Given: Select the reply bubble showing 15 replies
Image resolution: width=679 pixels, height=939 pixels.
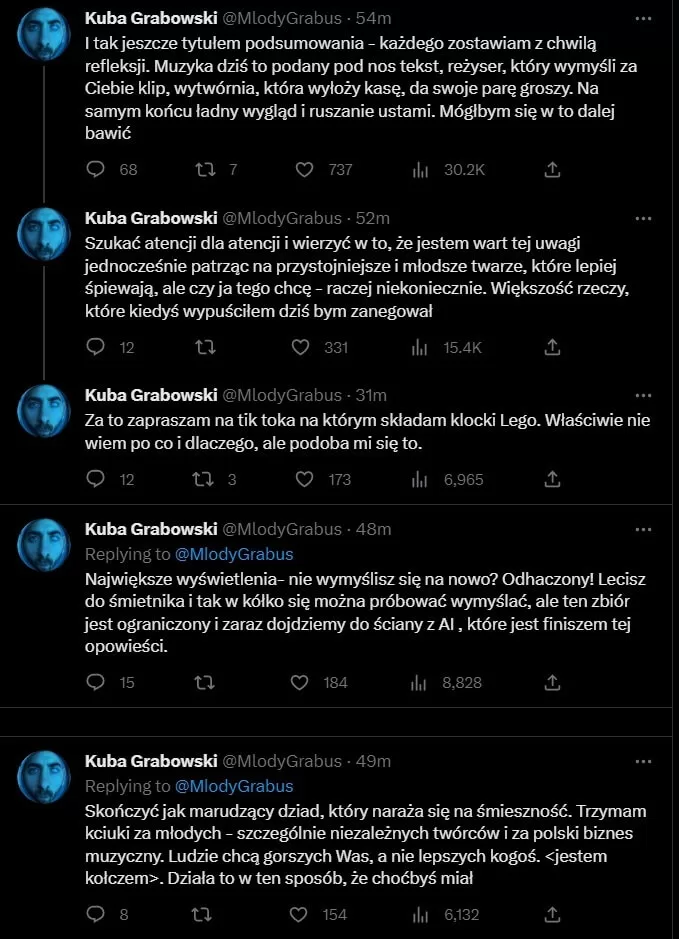Looking at the screenshot, I should [x=95, y=682].
